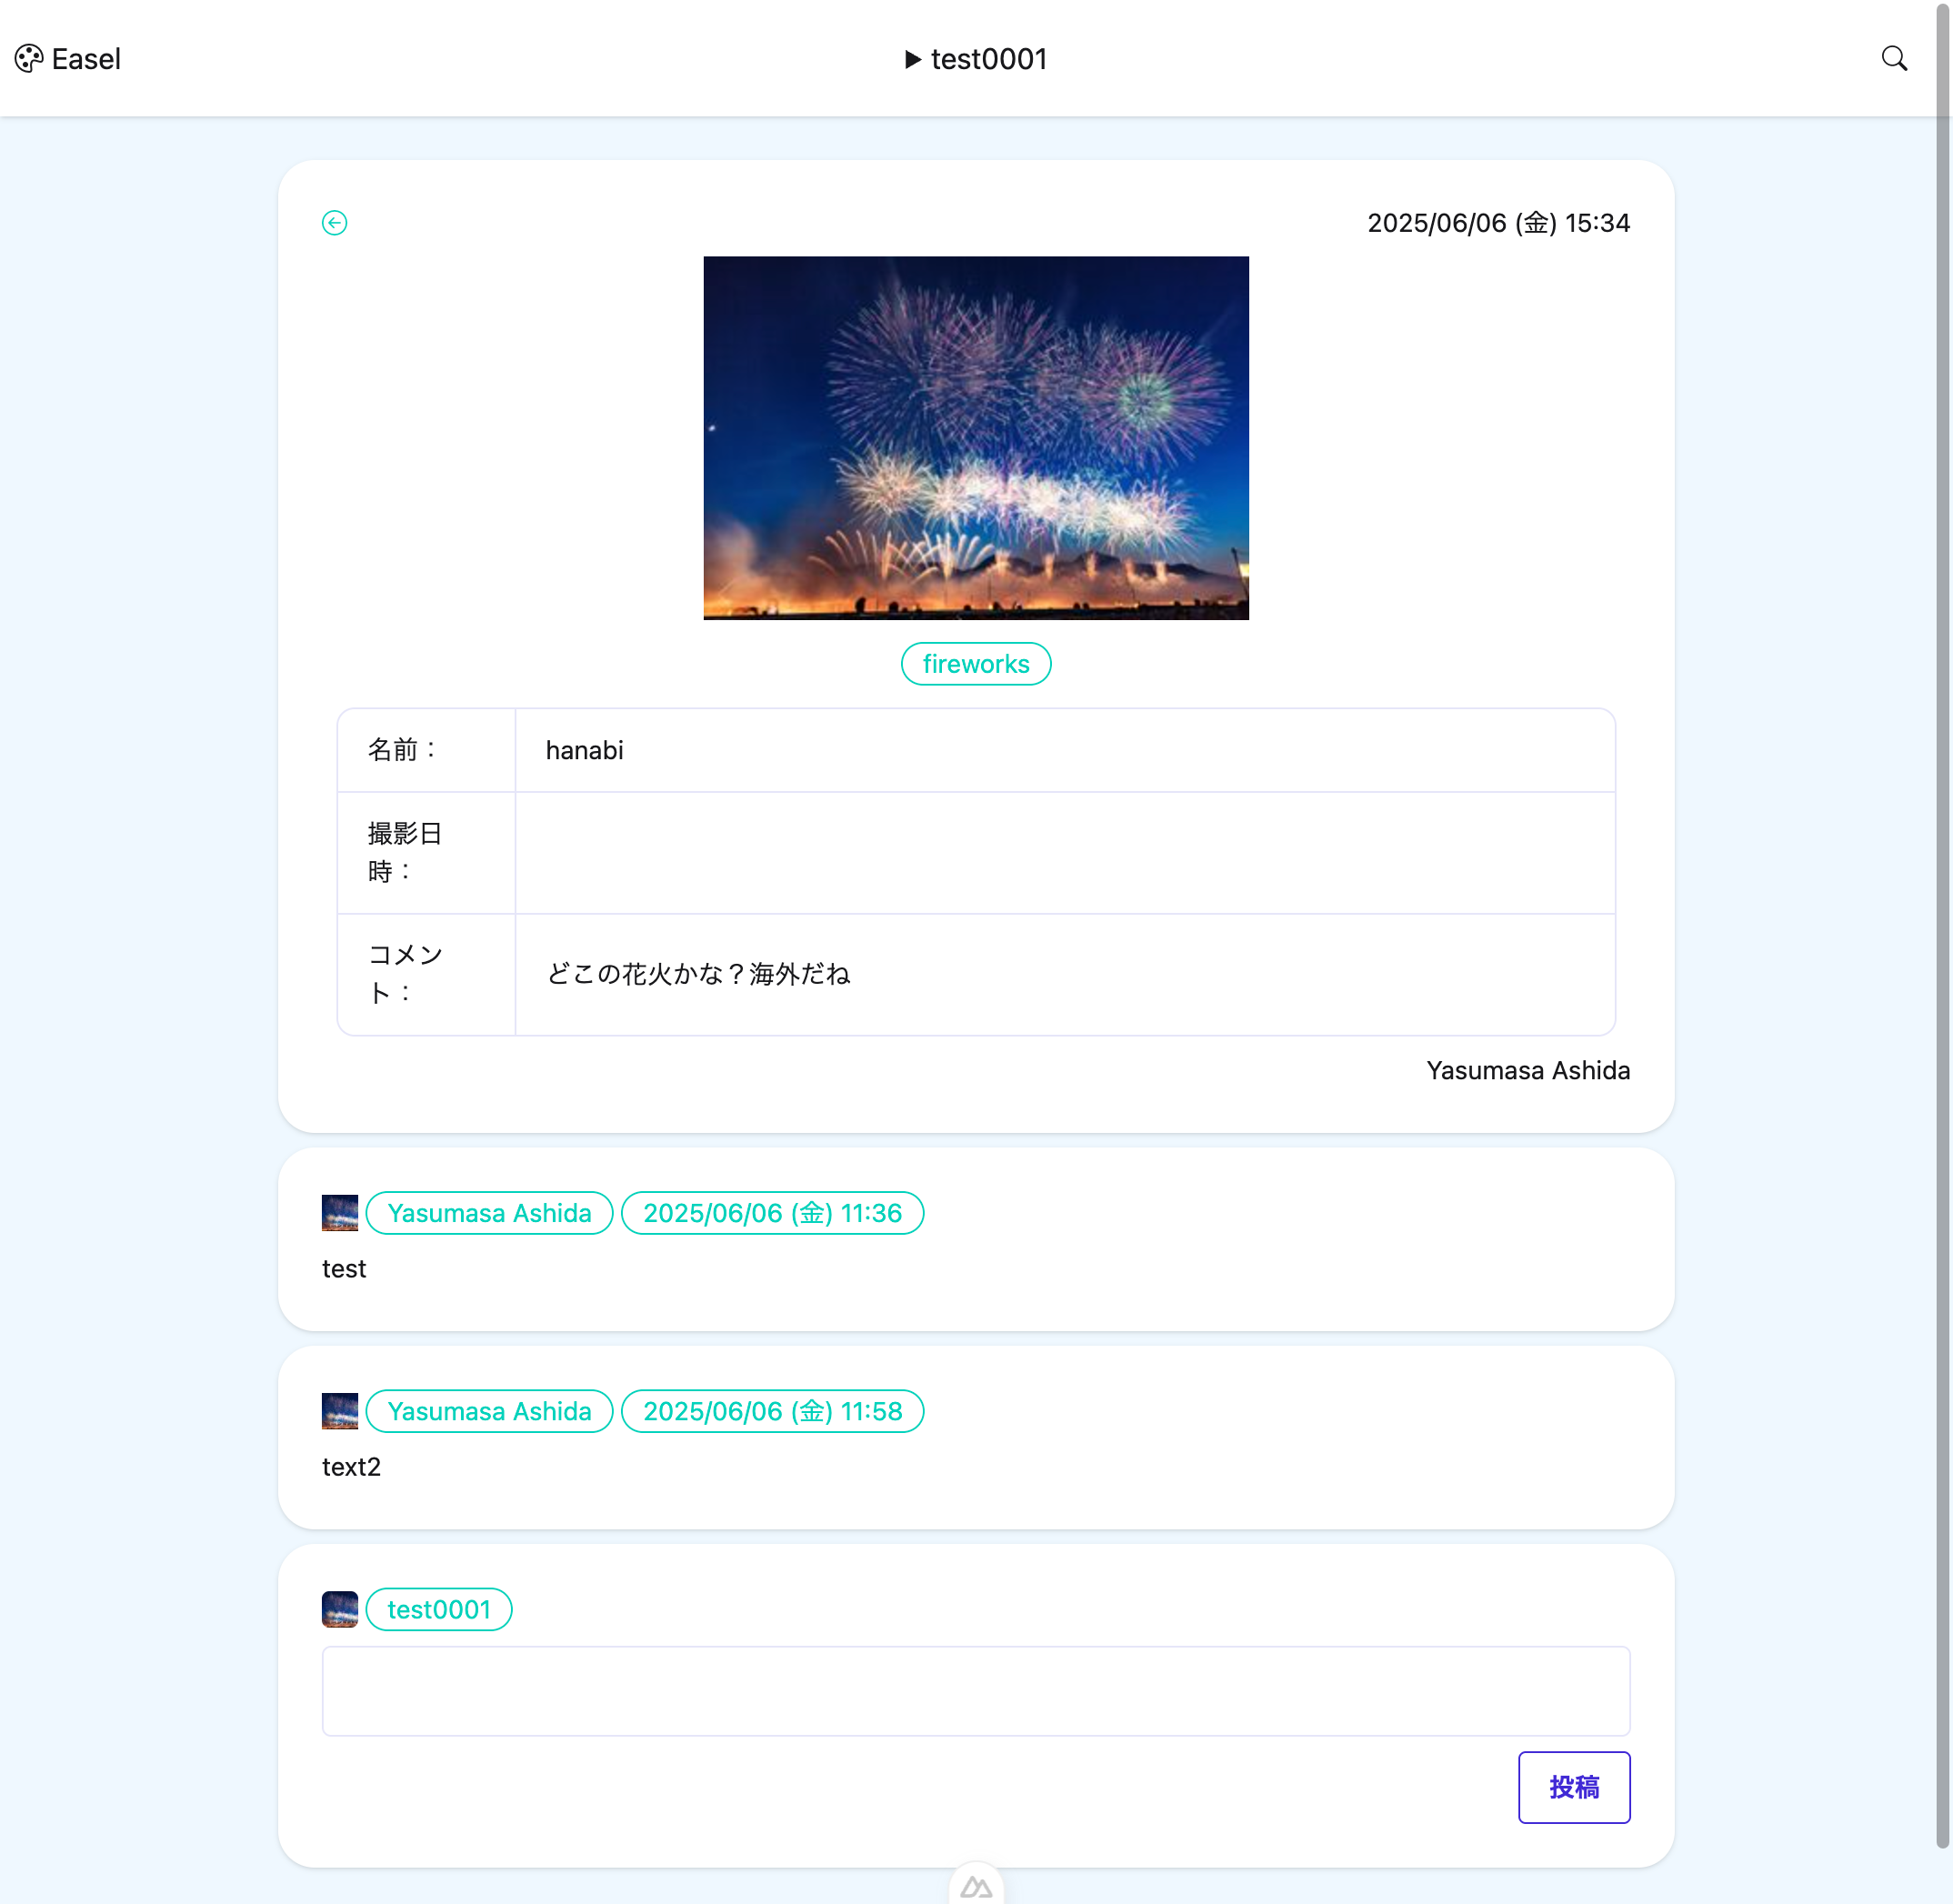Click the avatar next to the test0001 comment form
Screen dimensions: 1953x1904
click(339, 1609)
